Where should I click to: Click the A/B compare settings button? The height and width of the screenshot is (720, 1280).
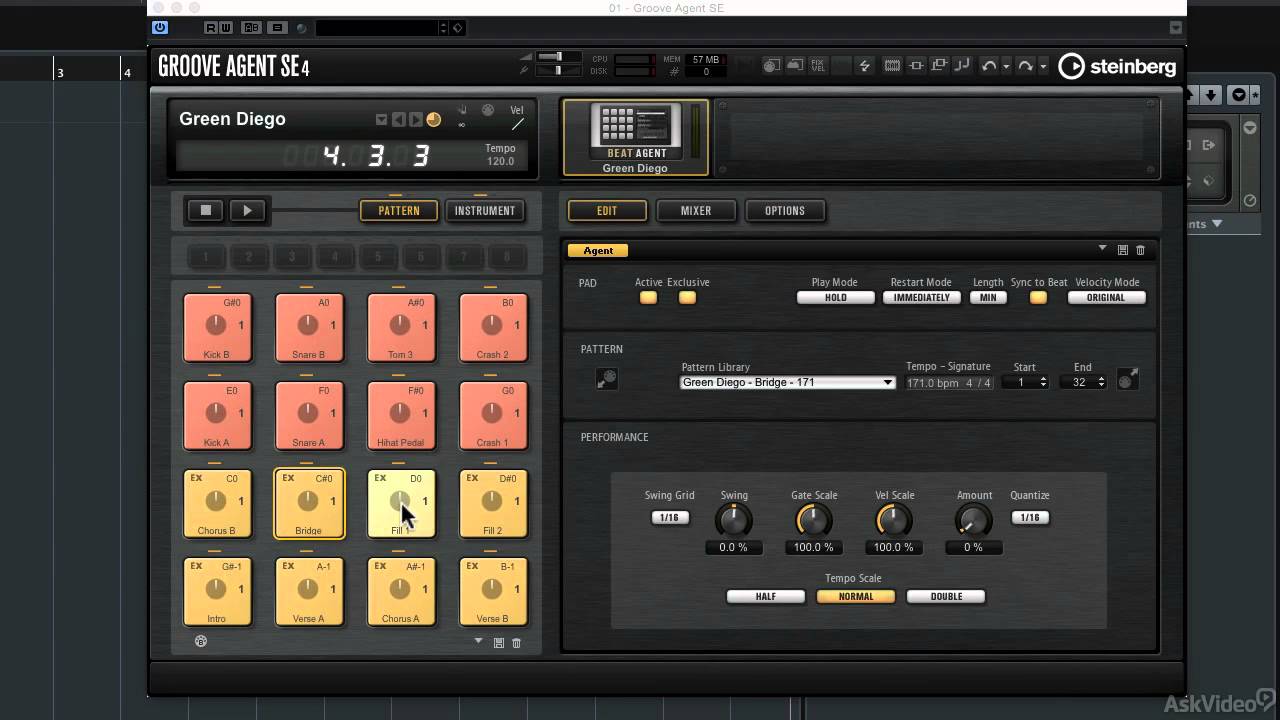pyautogui.click(x=252, y=28)
